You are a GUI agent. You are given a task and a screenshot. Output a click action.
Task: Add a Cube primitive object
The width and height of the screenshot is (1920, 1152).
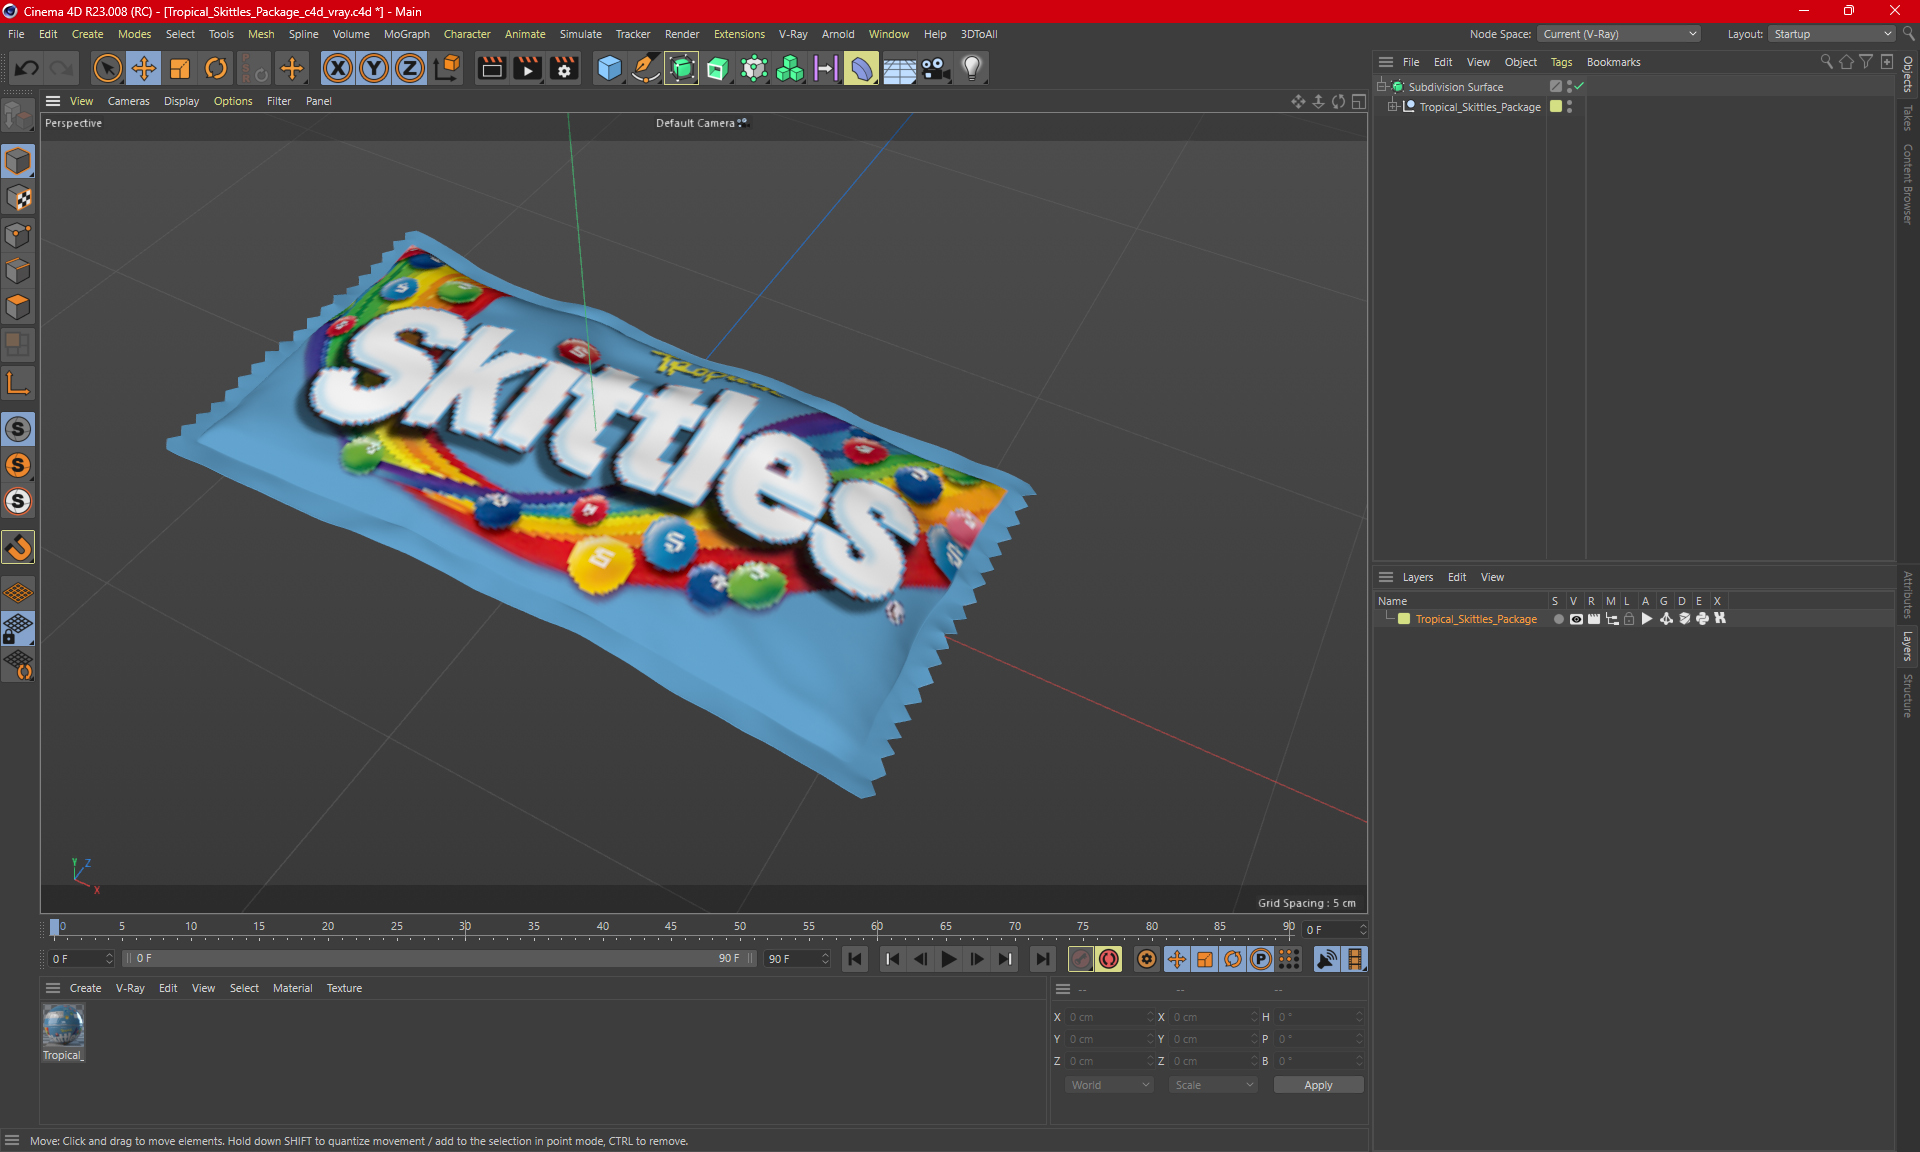point(609,68)
